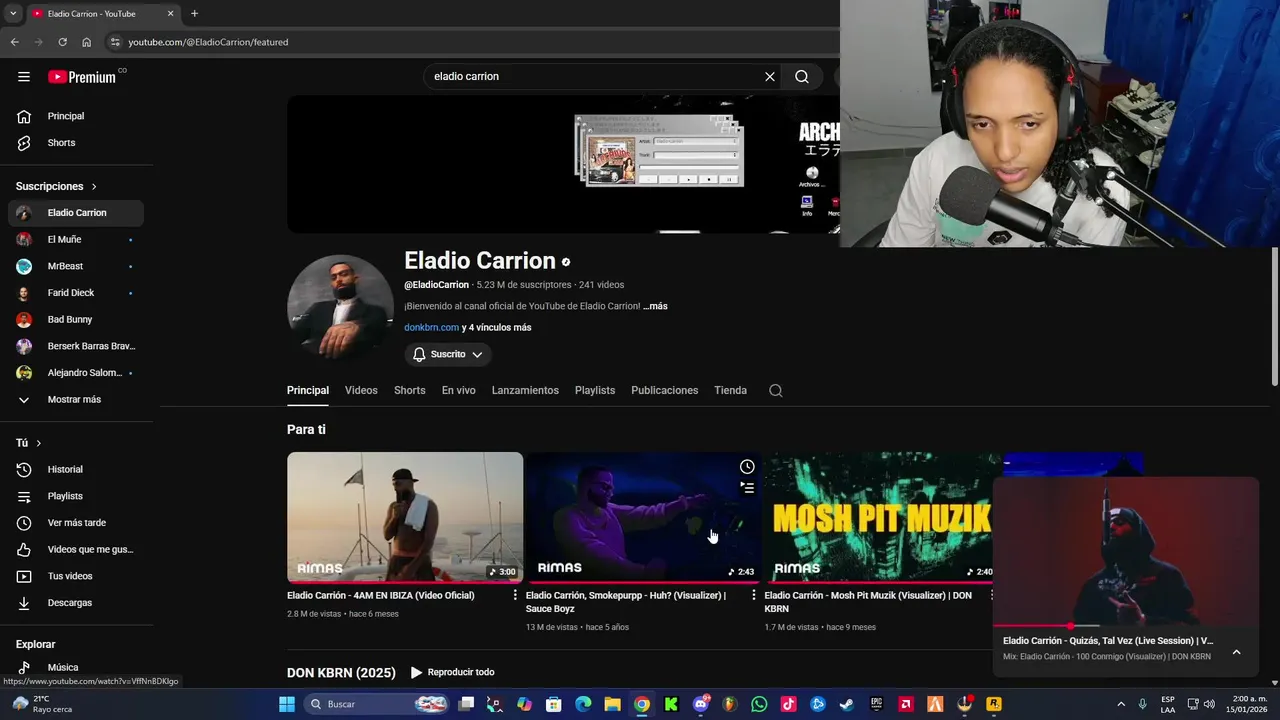Go back in Chrome
Image resolution: width=1280 pixels, height=720 pixels.
pos(14,42)
